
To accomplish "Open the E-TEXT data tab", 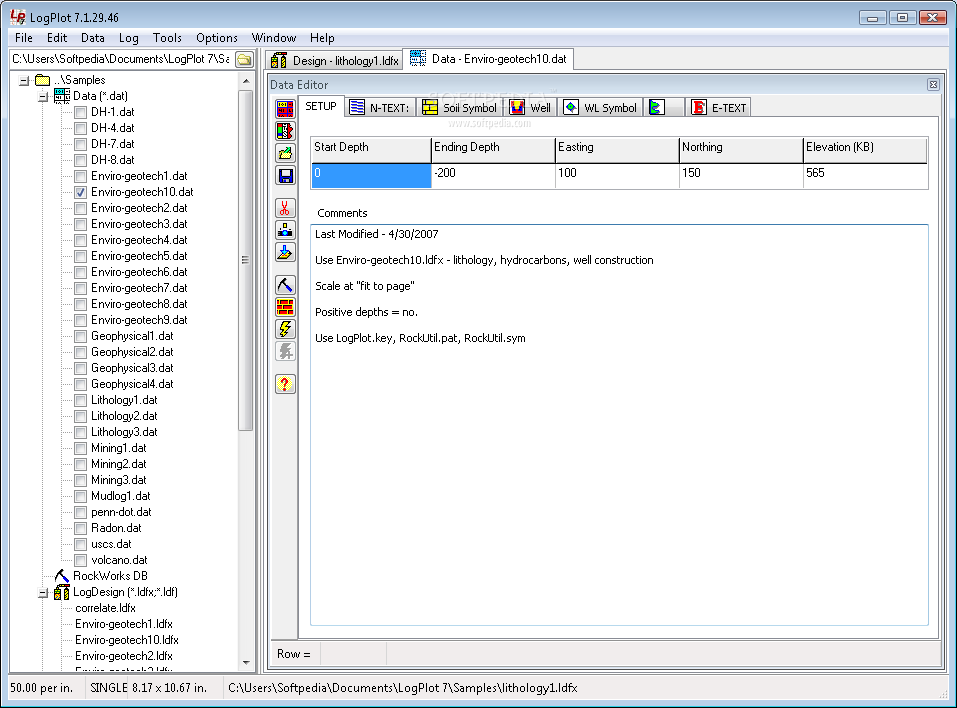I will pos(719,108).
